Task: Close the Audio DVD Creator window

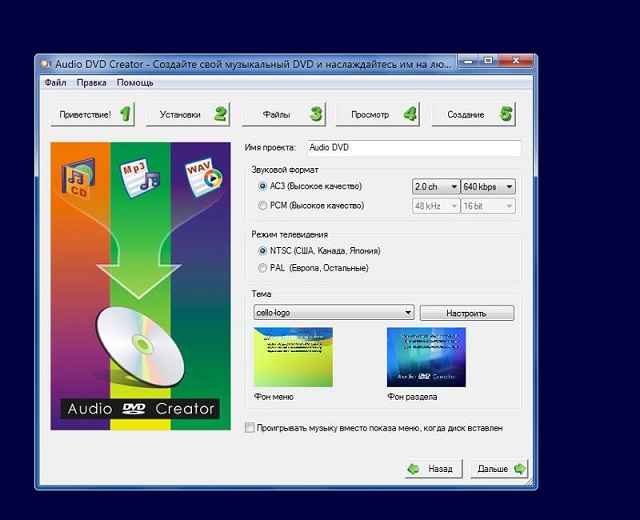Action: (x=516, y=61)
